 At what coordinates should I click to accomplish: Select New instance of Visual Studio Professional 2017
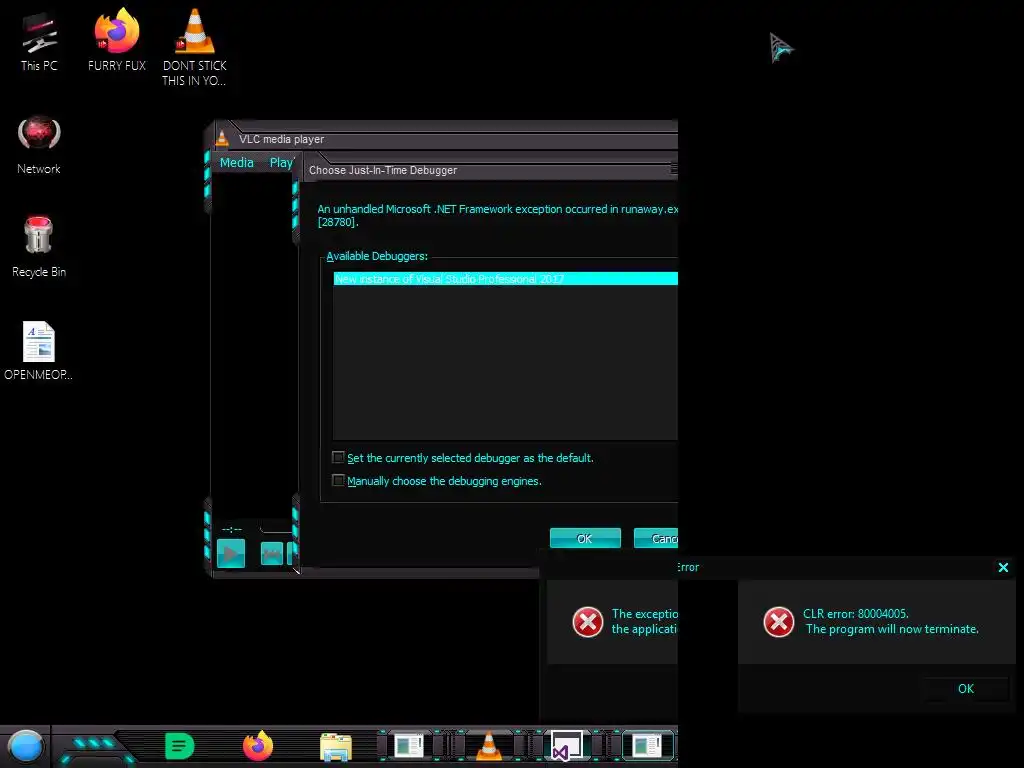(x=505, y=279)
